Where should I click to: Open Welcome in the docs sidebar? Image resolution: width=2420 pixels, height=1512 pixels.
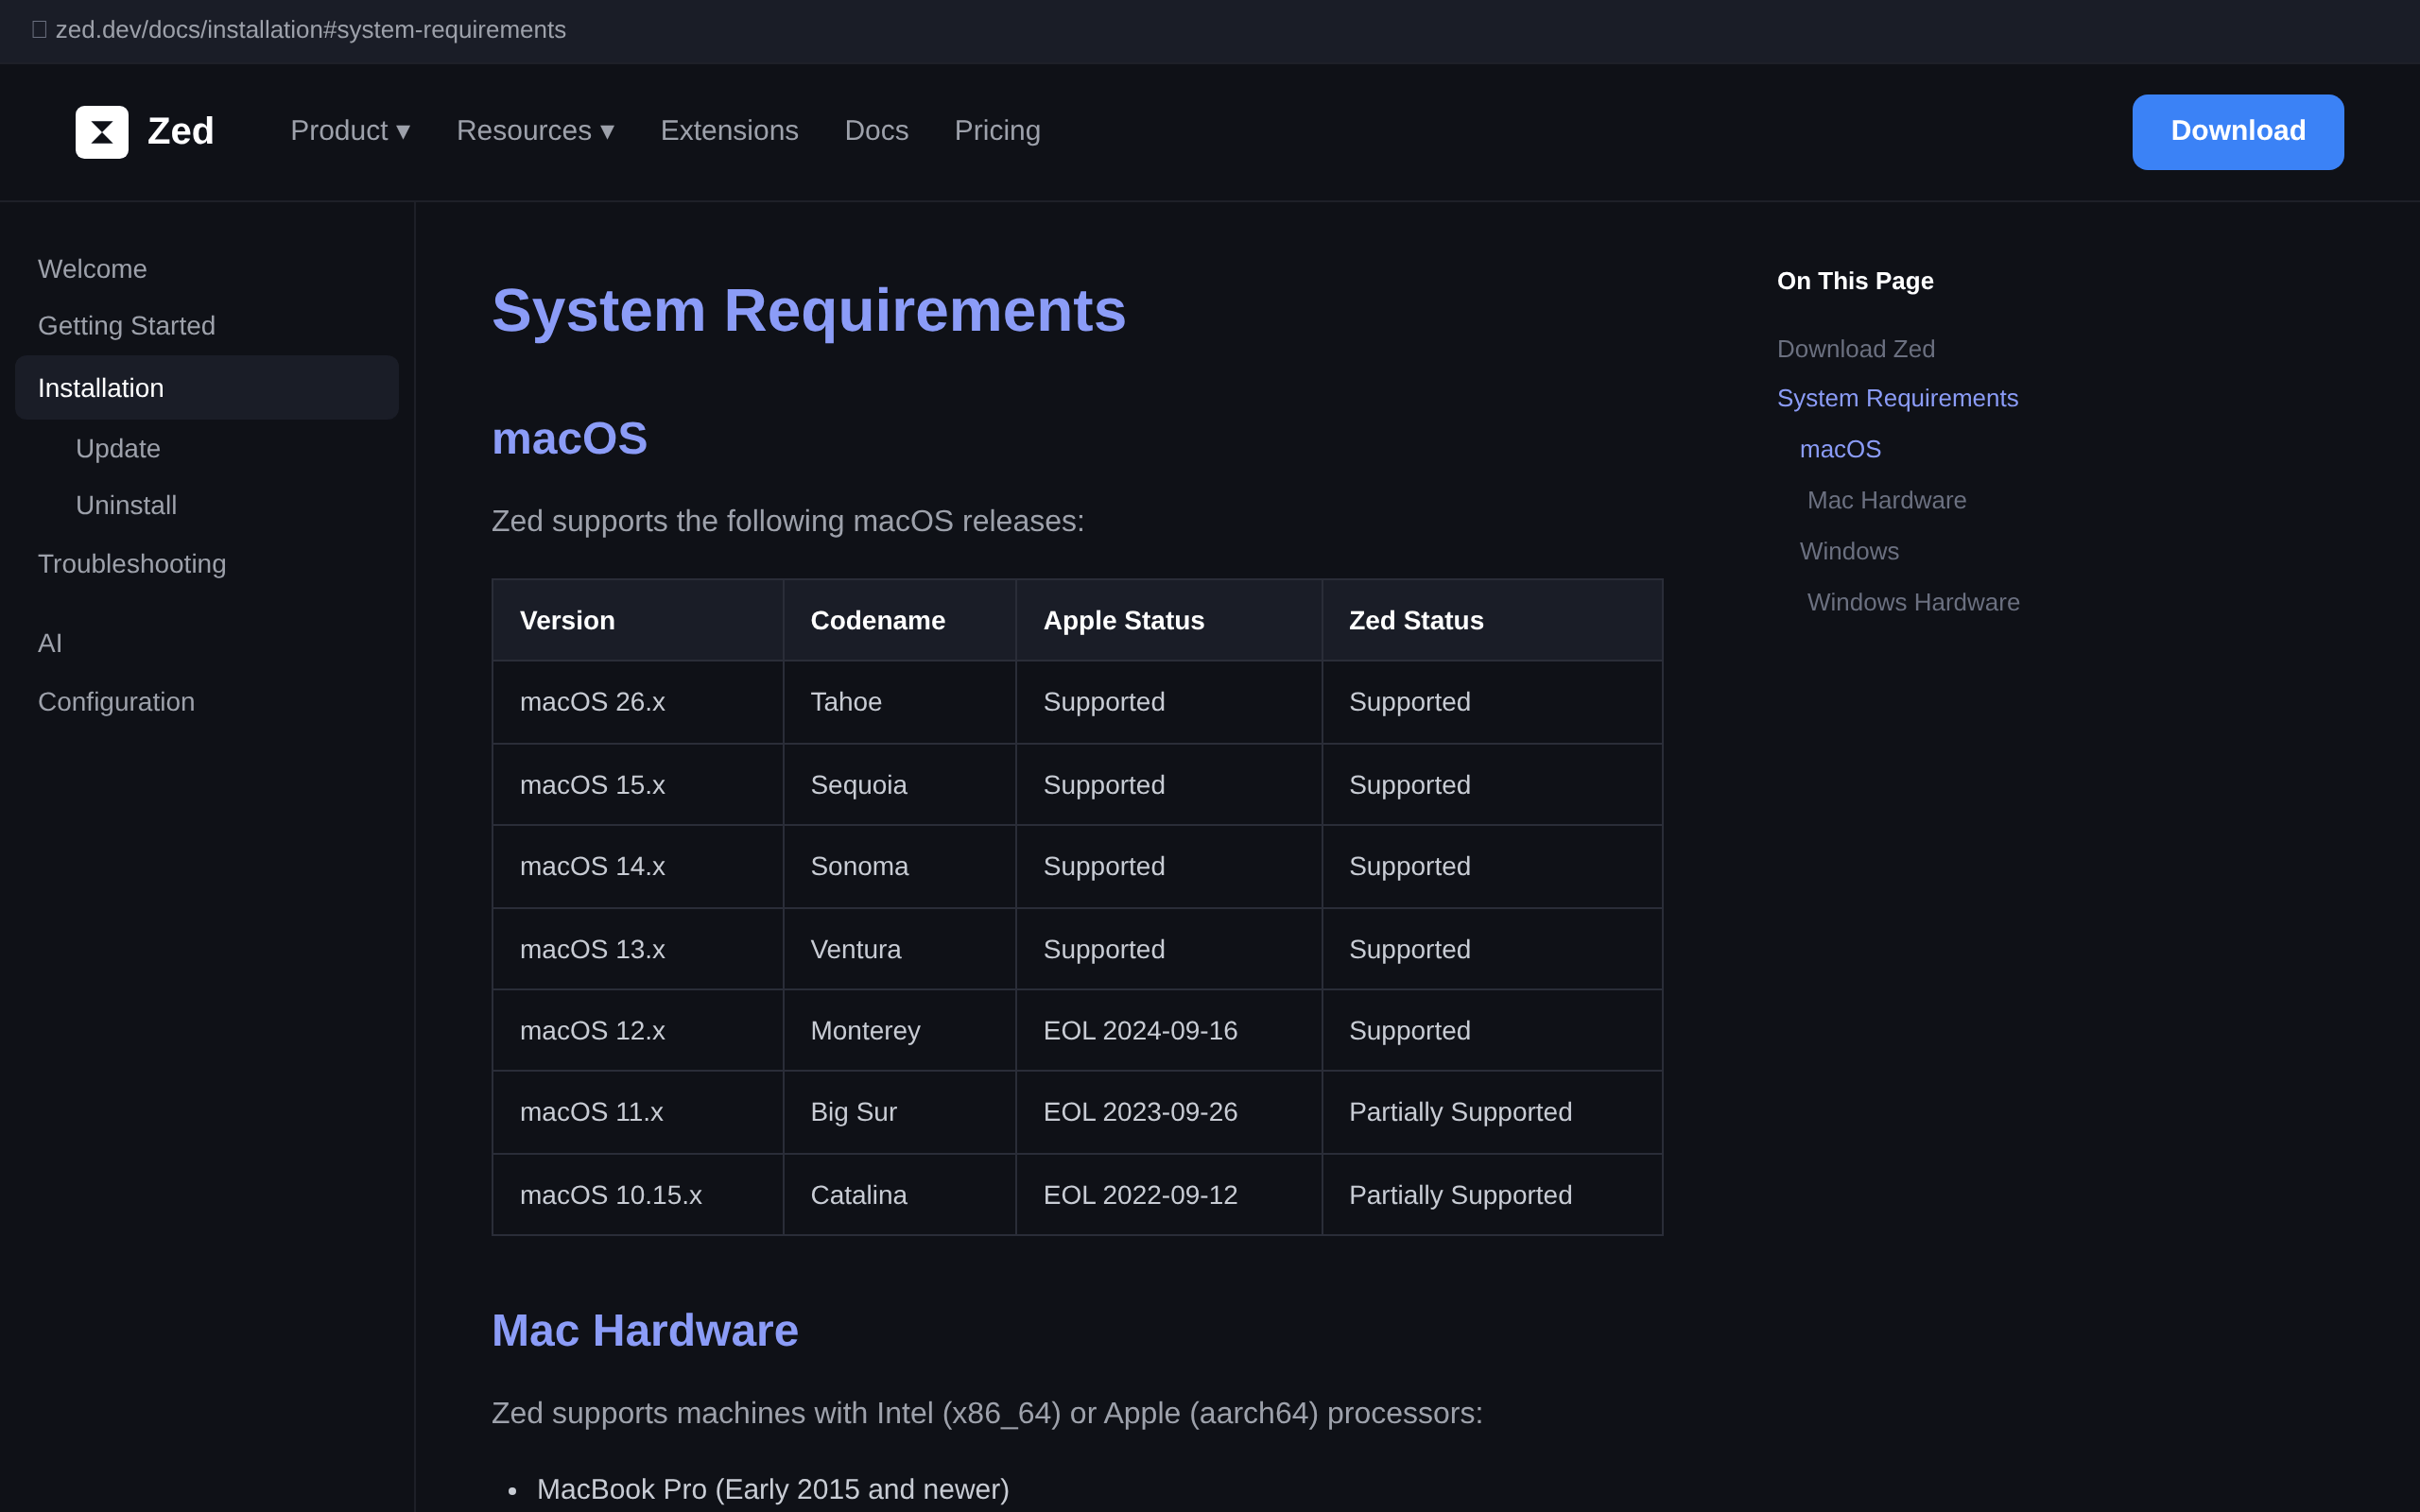point(92,269)
